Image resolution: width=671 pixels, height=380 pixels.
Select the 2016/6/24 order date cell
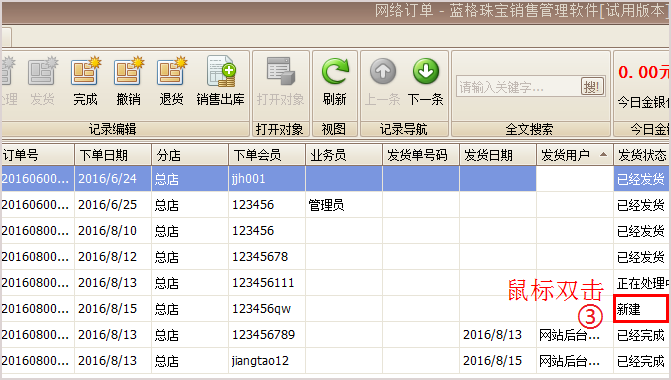(113, 179)
